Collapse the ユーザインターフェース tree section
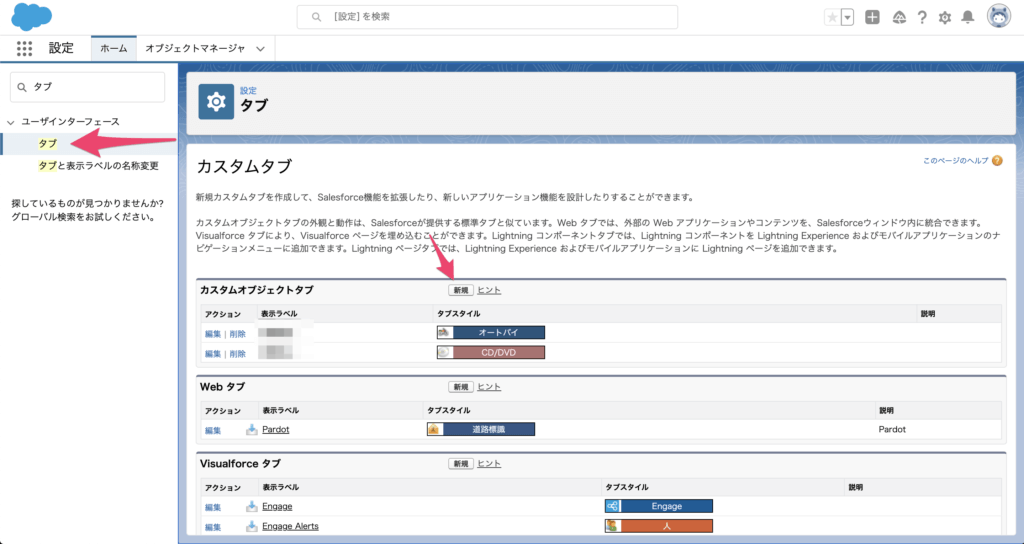The height and width of the screenshot is (544, 1024). point(10,122)
